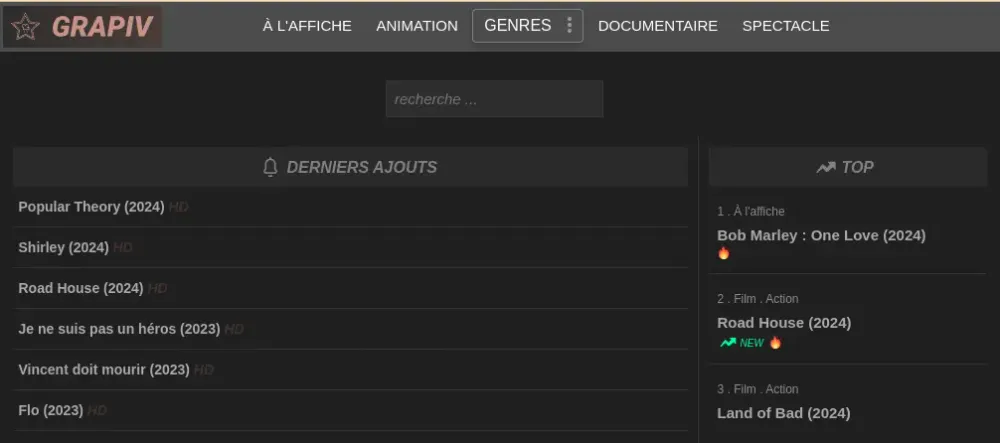Open the À L'AFFICHE menu item
The height and width of the screenshot is (443, 1000).
pos(307,26)
